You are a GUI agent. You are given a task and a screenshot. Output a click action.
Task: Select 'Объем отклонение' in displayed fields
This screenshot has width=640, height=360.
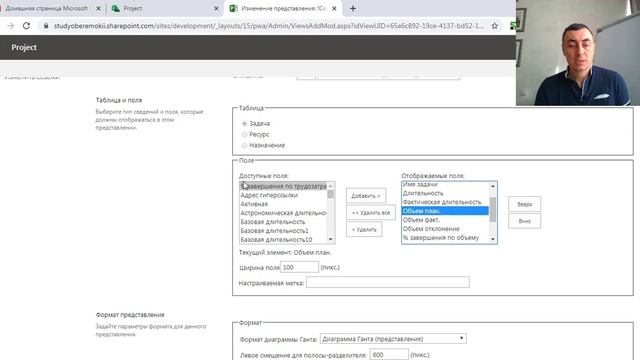[445, 229]
